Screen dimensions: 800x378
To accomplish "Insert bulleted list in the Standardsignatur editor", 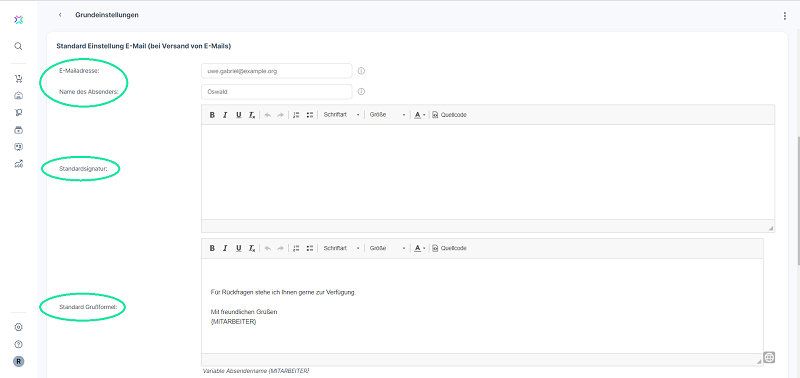I will (309, 115).
